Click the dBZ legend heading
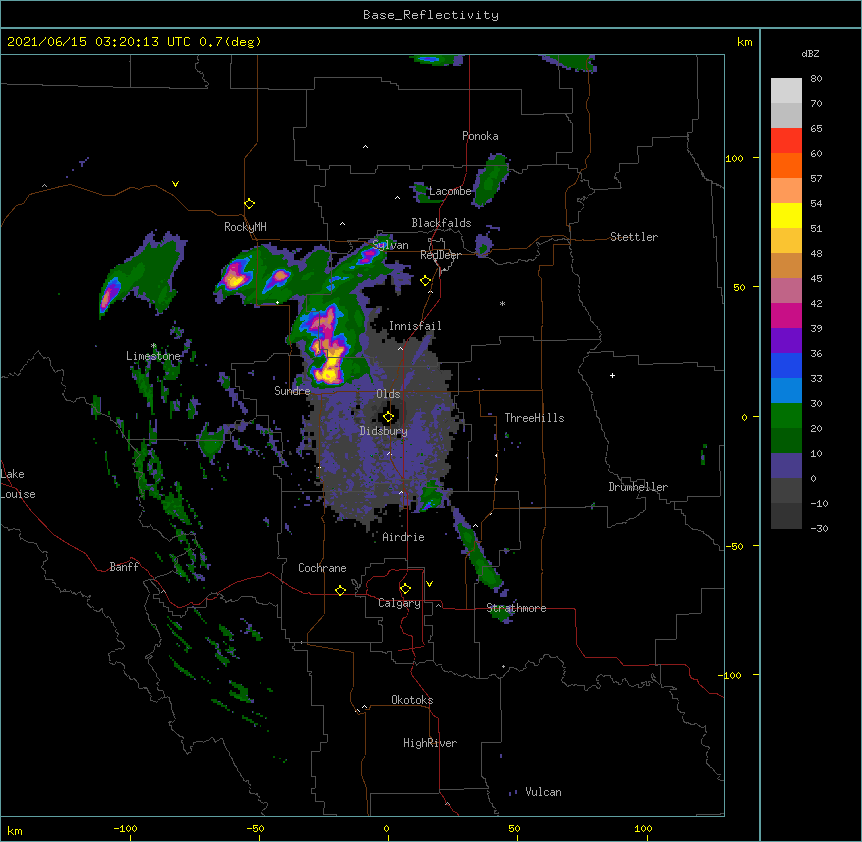The width and height of the screenshot is (862, 842). [810, 53]
